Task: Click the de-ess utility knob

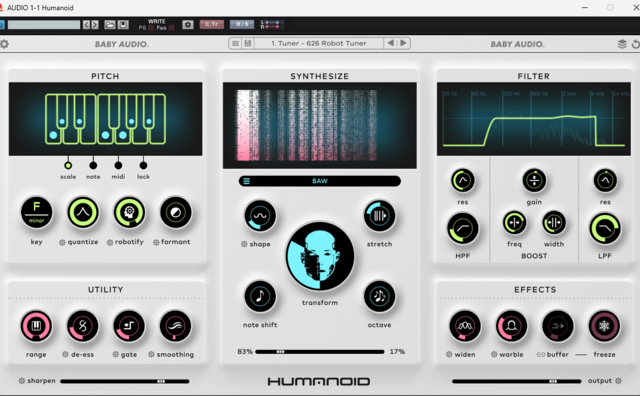Action: point(83,326)
